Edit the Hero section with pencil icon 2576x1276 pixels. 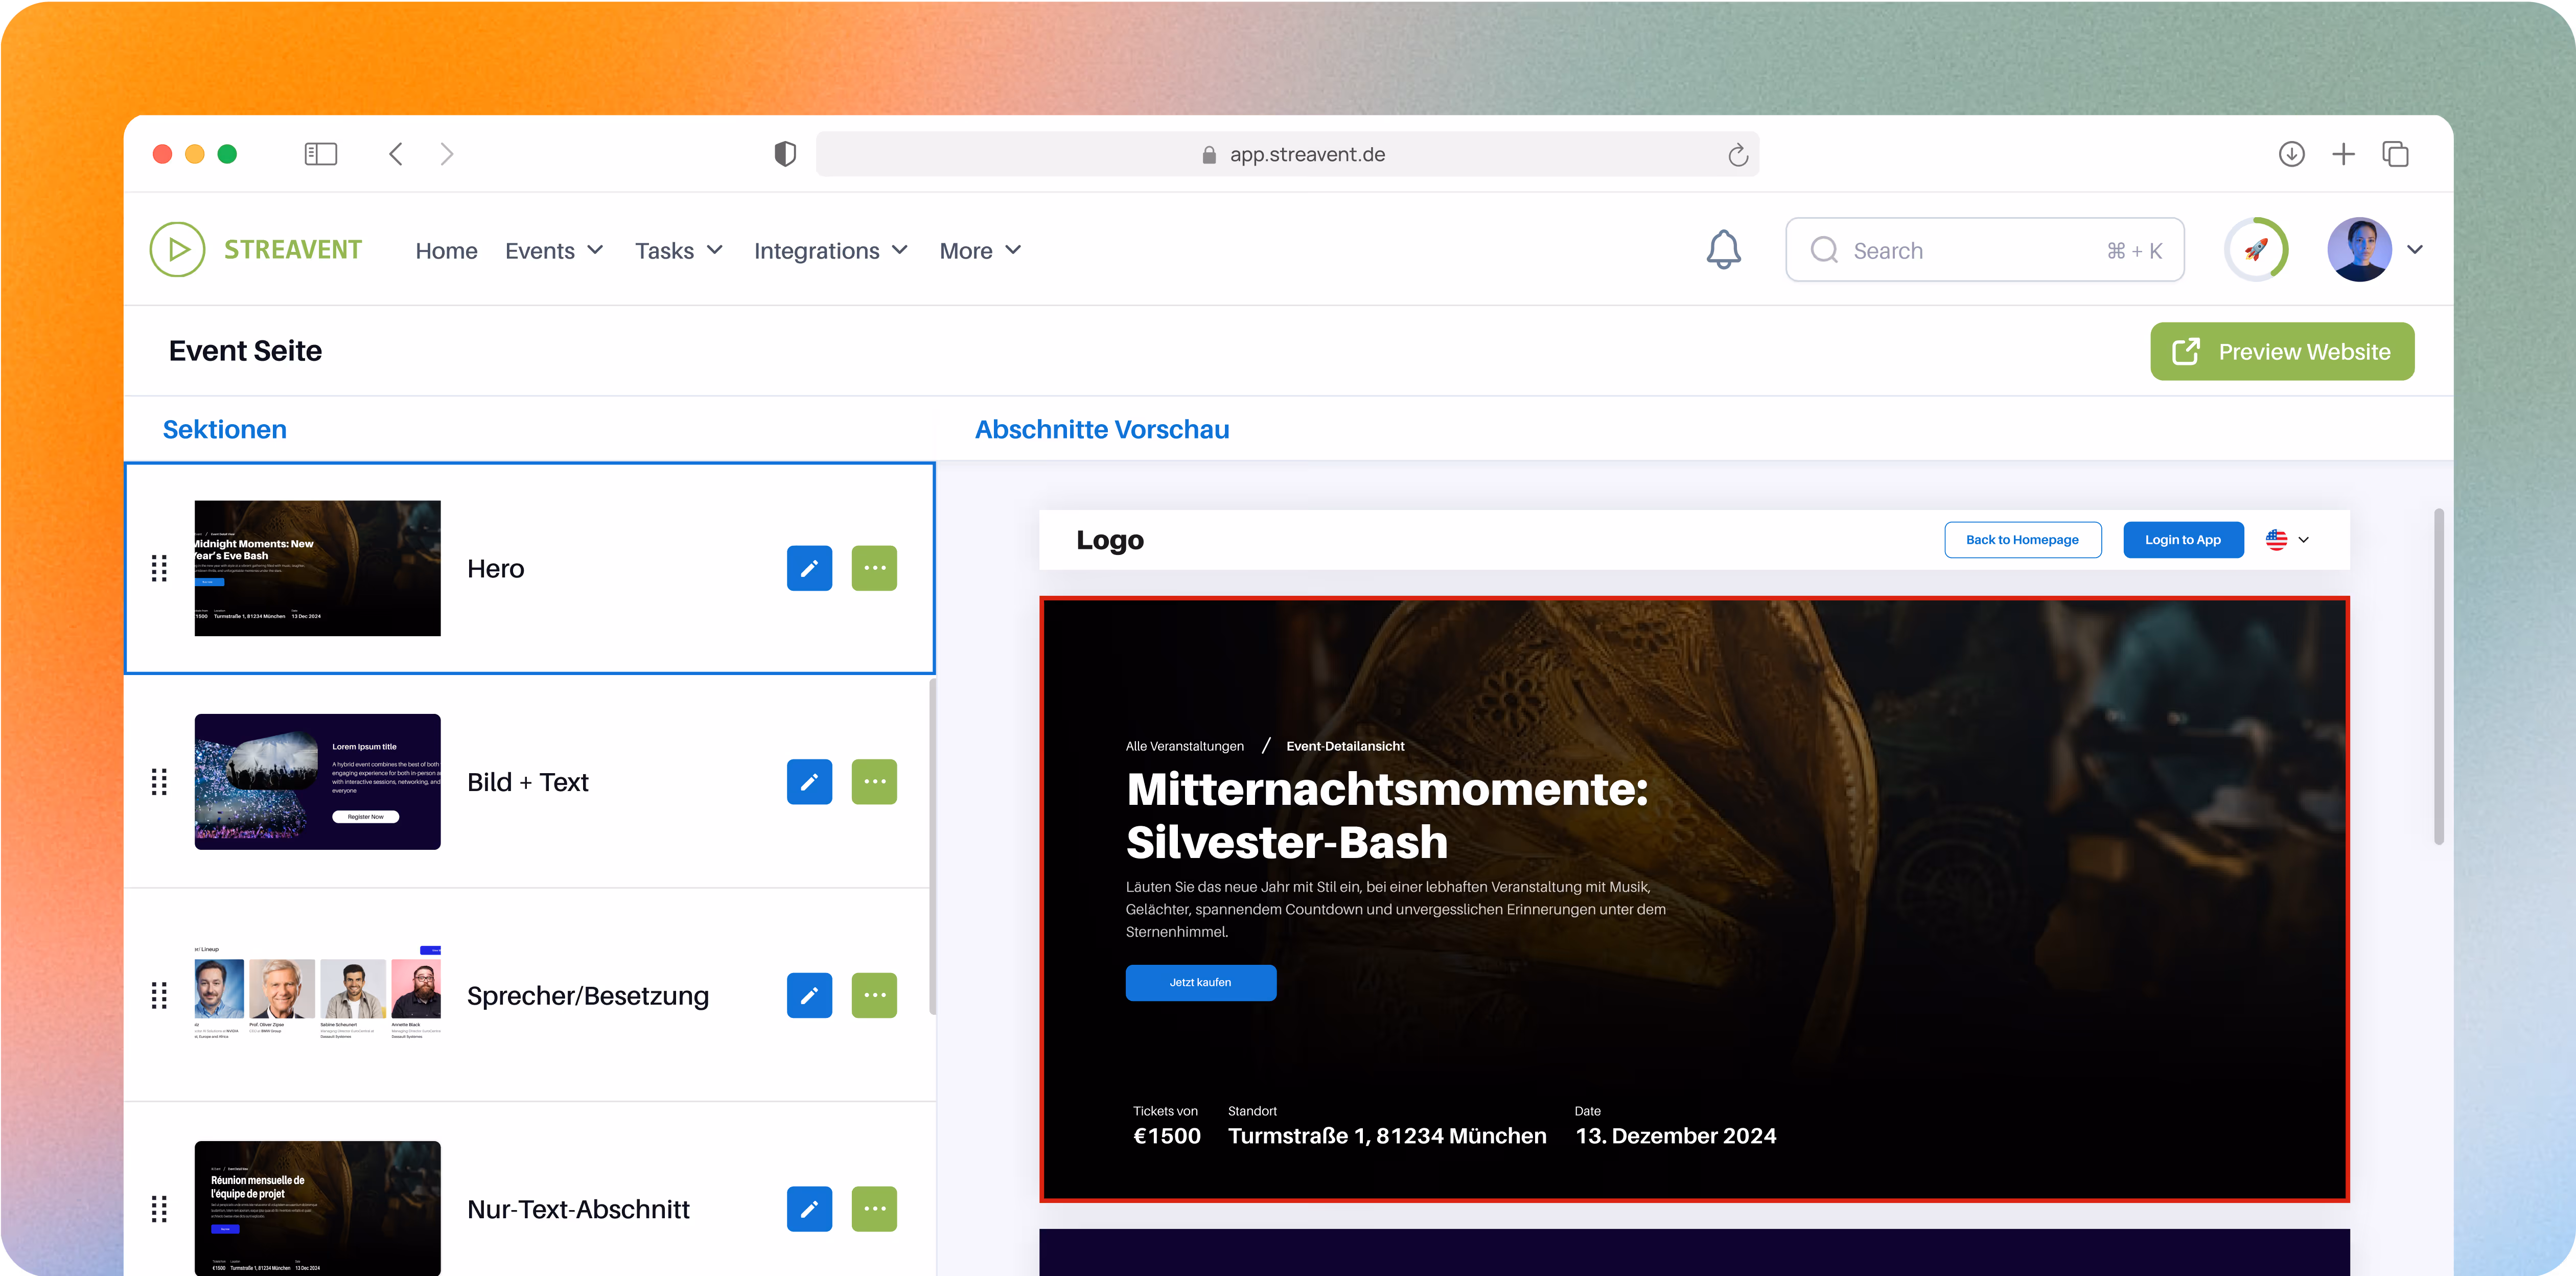[x=810, y=568]
